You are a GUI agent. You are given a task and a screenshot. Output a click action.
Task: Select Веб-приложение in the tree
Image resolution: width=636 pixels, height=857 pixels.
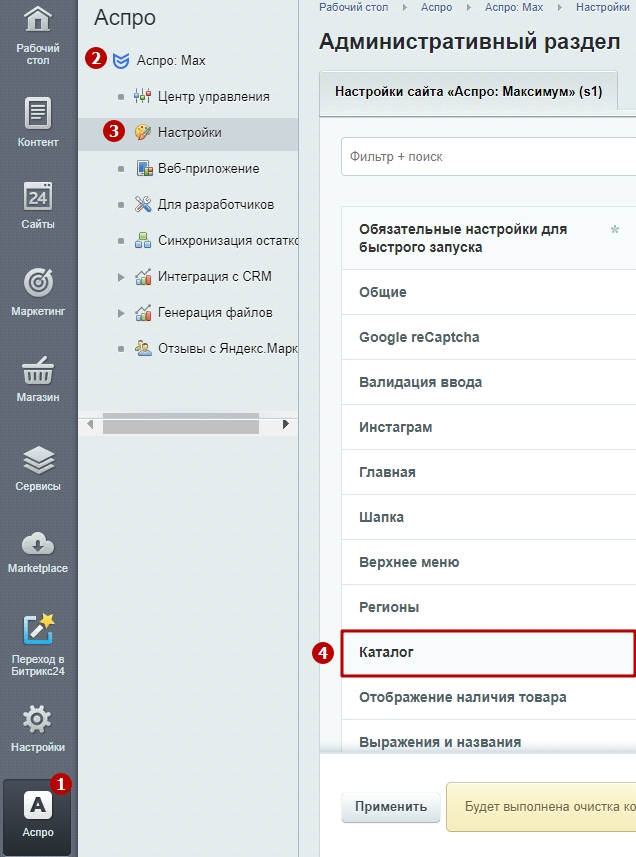(x=209, y=168)
